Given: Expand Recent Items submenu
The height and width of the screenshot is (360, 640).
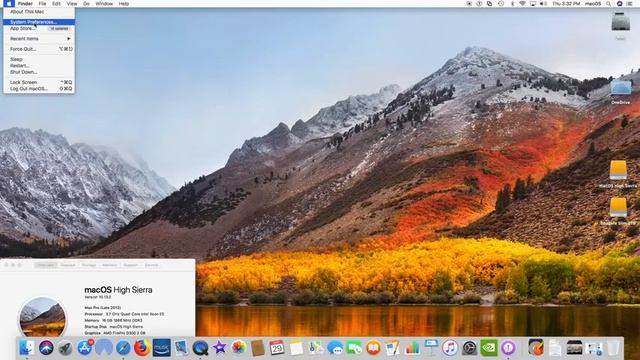Looking at the screenshot, I should point(39,39).
